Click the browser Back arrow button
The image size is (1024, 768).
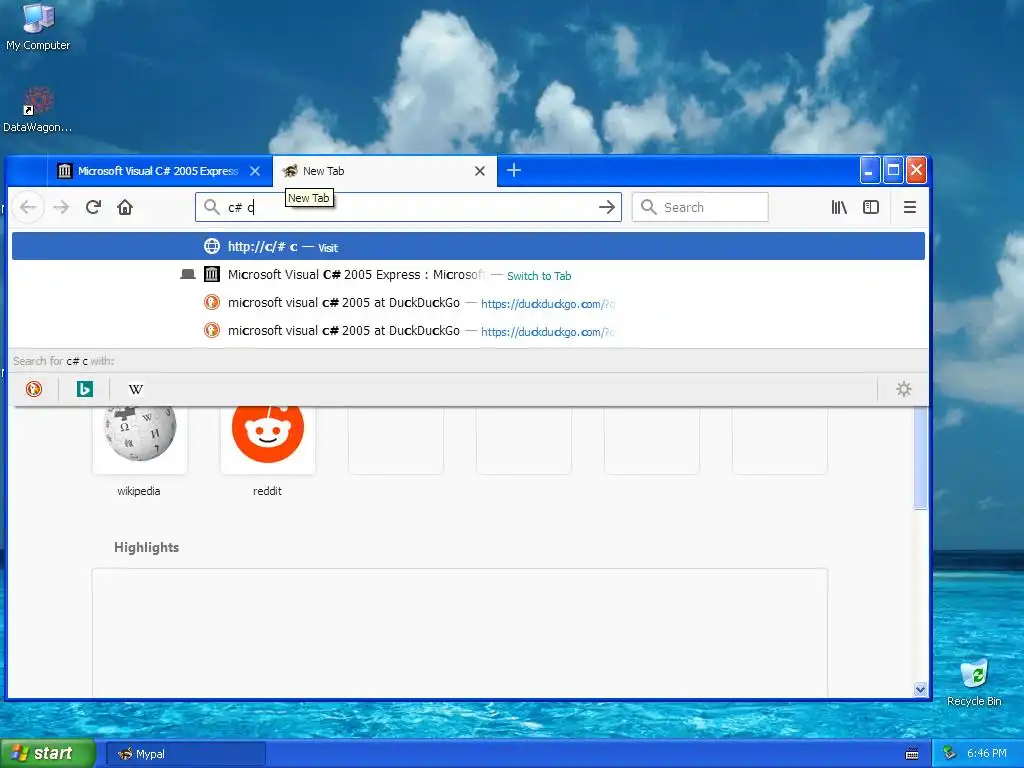point(28,207)
